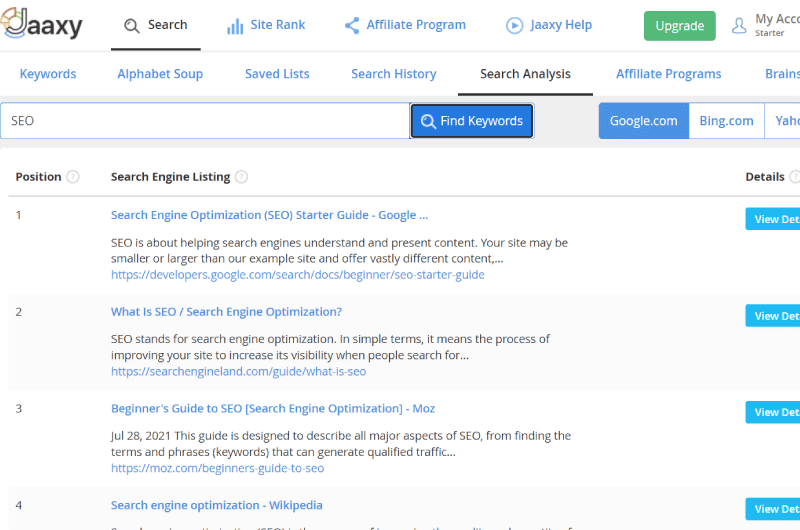Select the Search Analysis tab
The image size is (800, 530).
coord(525,74)
